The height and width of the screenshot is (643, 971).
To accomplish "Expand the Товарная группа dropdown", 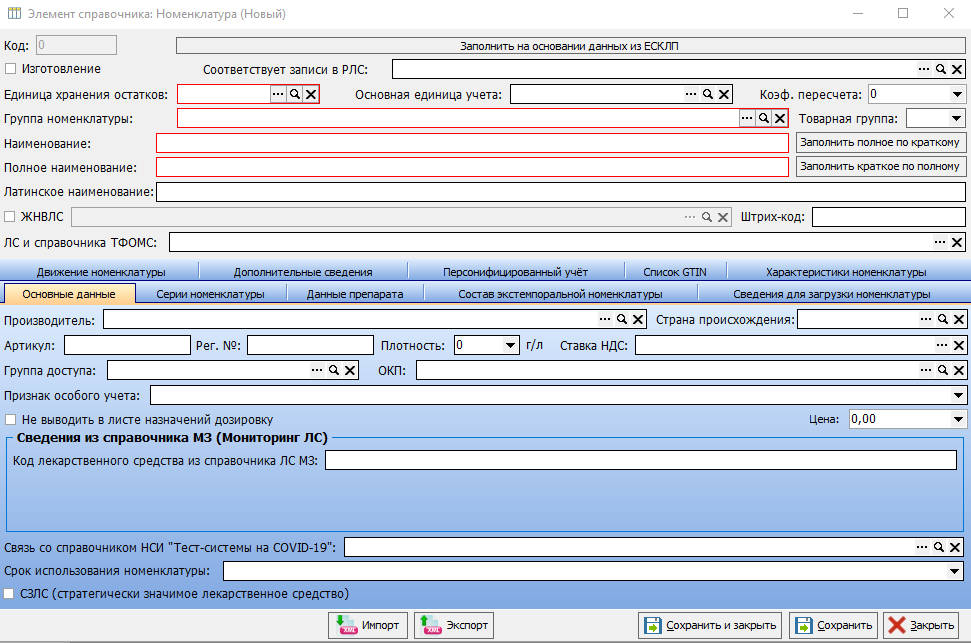I will pyautogui.click(x=957, y=118).
